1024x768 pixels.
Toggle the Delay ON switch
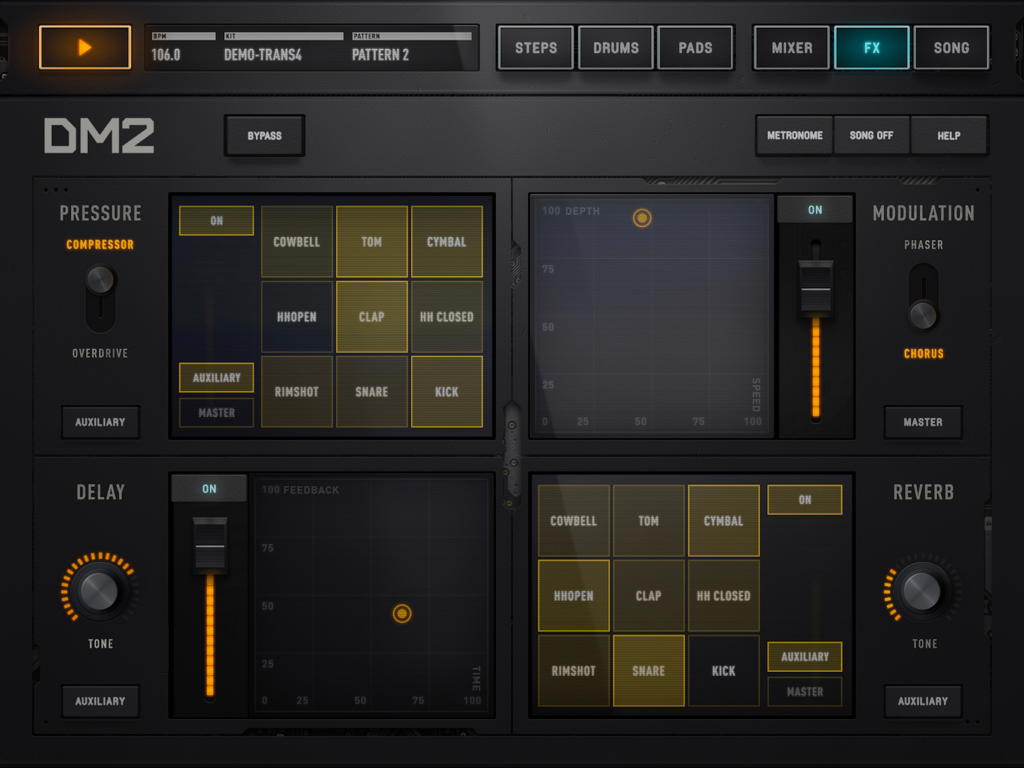click(209, 488)
